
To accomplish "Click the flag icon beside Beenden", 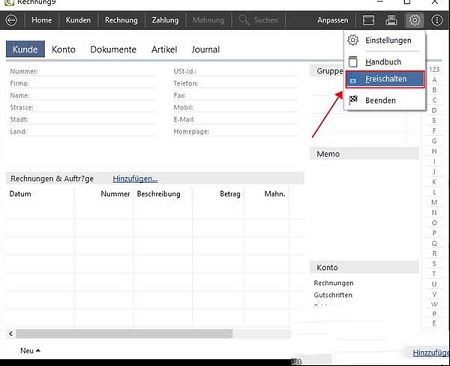I will [353, 100].
